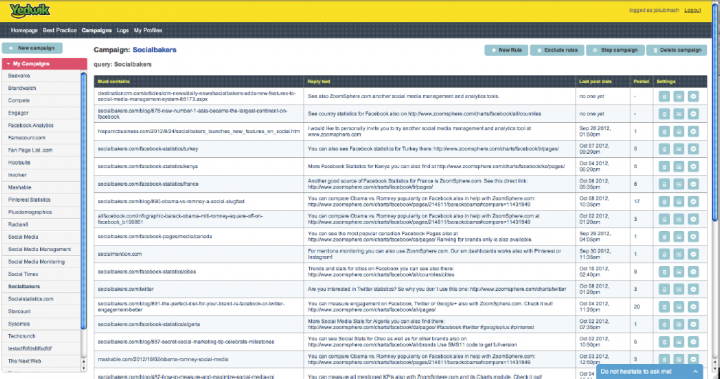Click minus-circle icon in the socialmention.com row
This screenshot has height=379, width=720.
tap(693, 254)
